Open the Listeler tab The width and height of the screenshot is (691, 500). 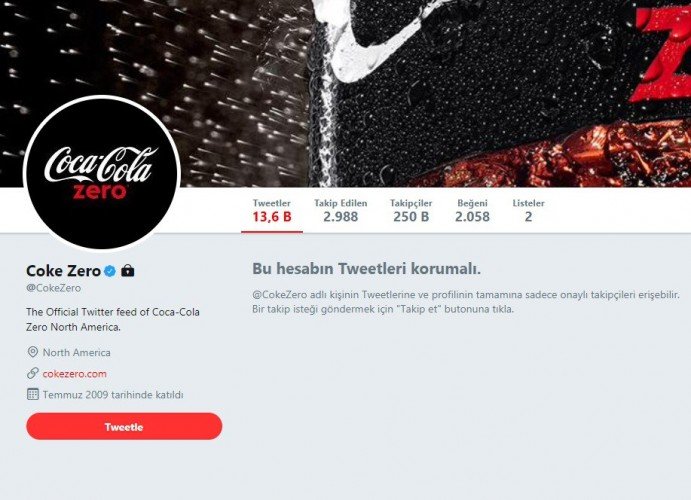click(x=528, y=211)
